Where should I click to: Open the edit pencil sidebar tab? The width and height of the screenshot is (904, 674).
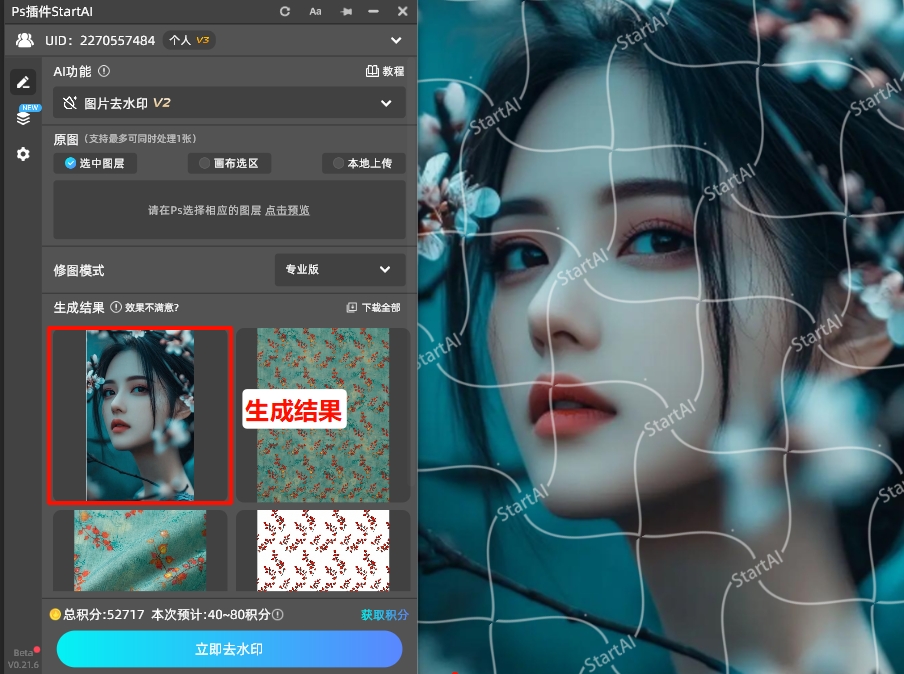(23, 82)
